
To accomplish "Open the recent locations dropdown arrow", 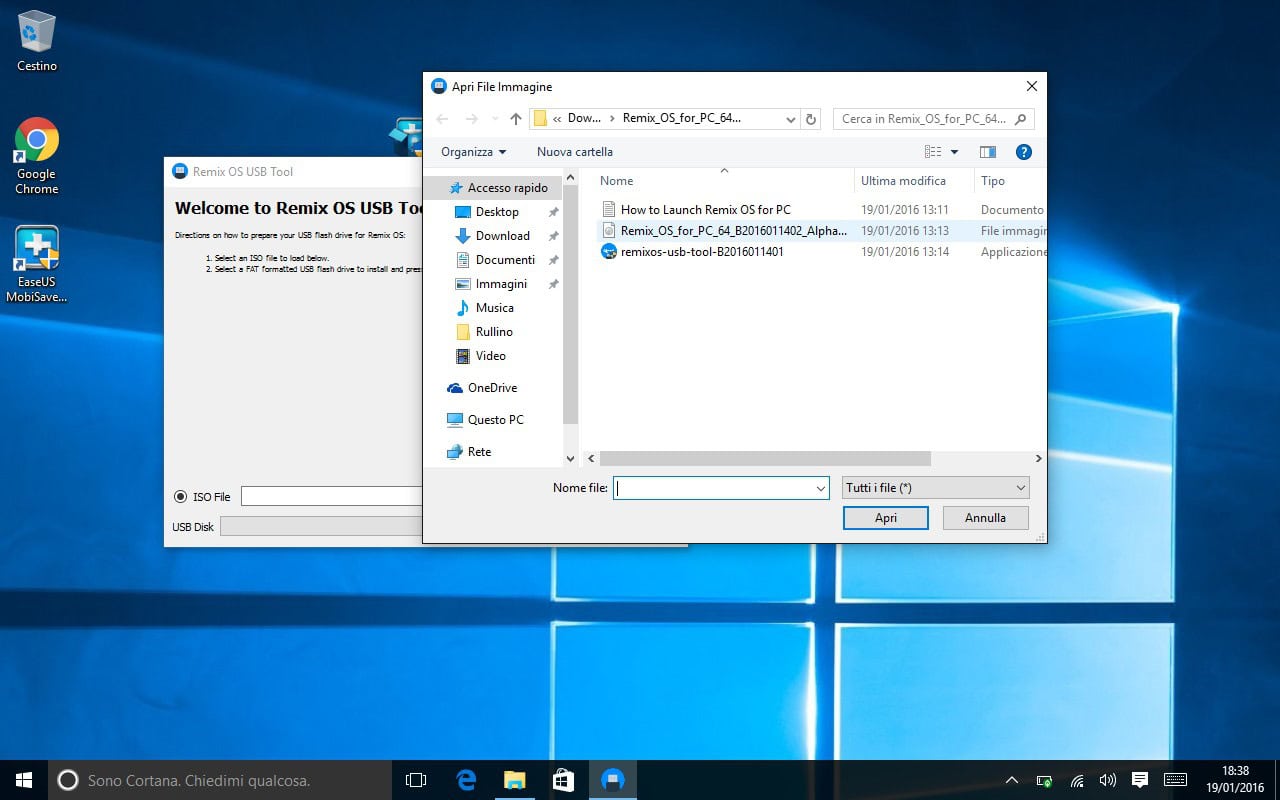I will click(495, 119).
